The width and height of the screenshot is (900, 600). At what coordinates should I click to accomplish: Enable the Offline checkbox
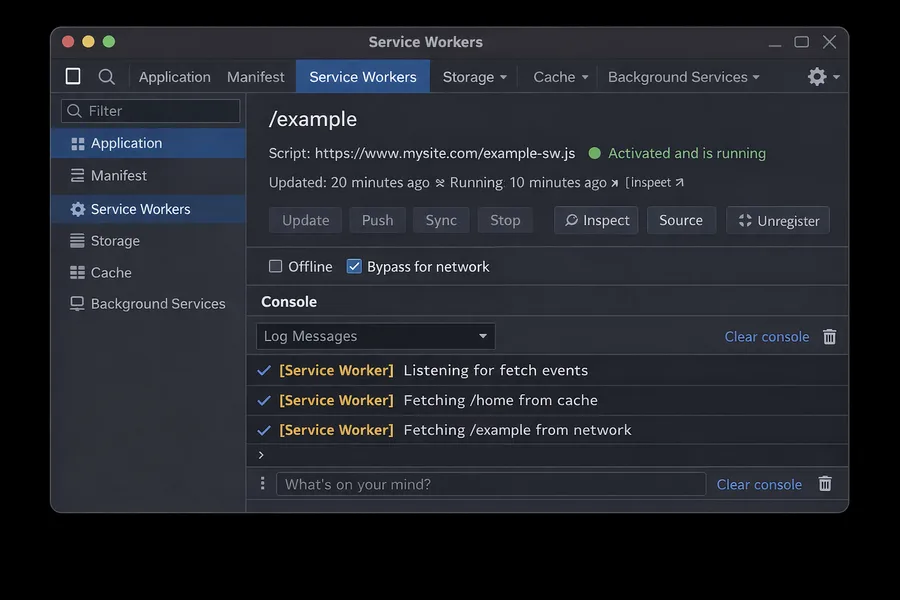pyautogui.click(x=276, y=266)
